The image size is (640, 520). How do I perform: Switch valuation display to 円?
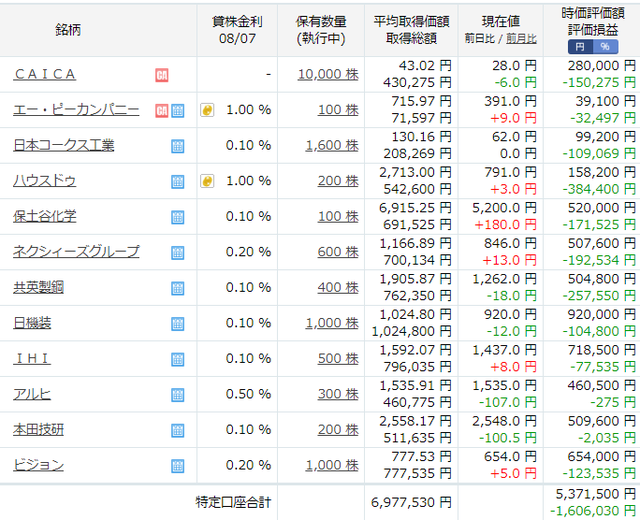coord(580,47)
